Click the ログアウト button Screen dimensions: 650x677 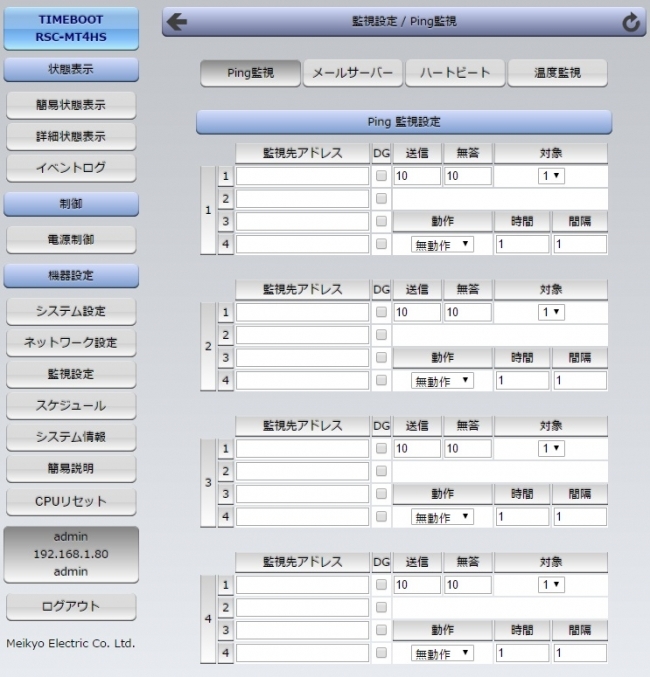click(71, 607)
